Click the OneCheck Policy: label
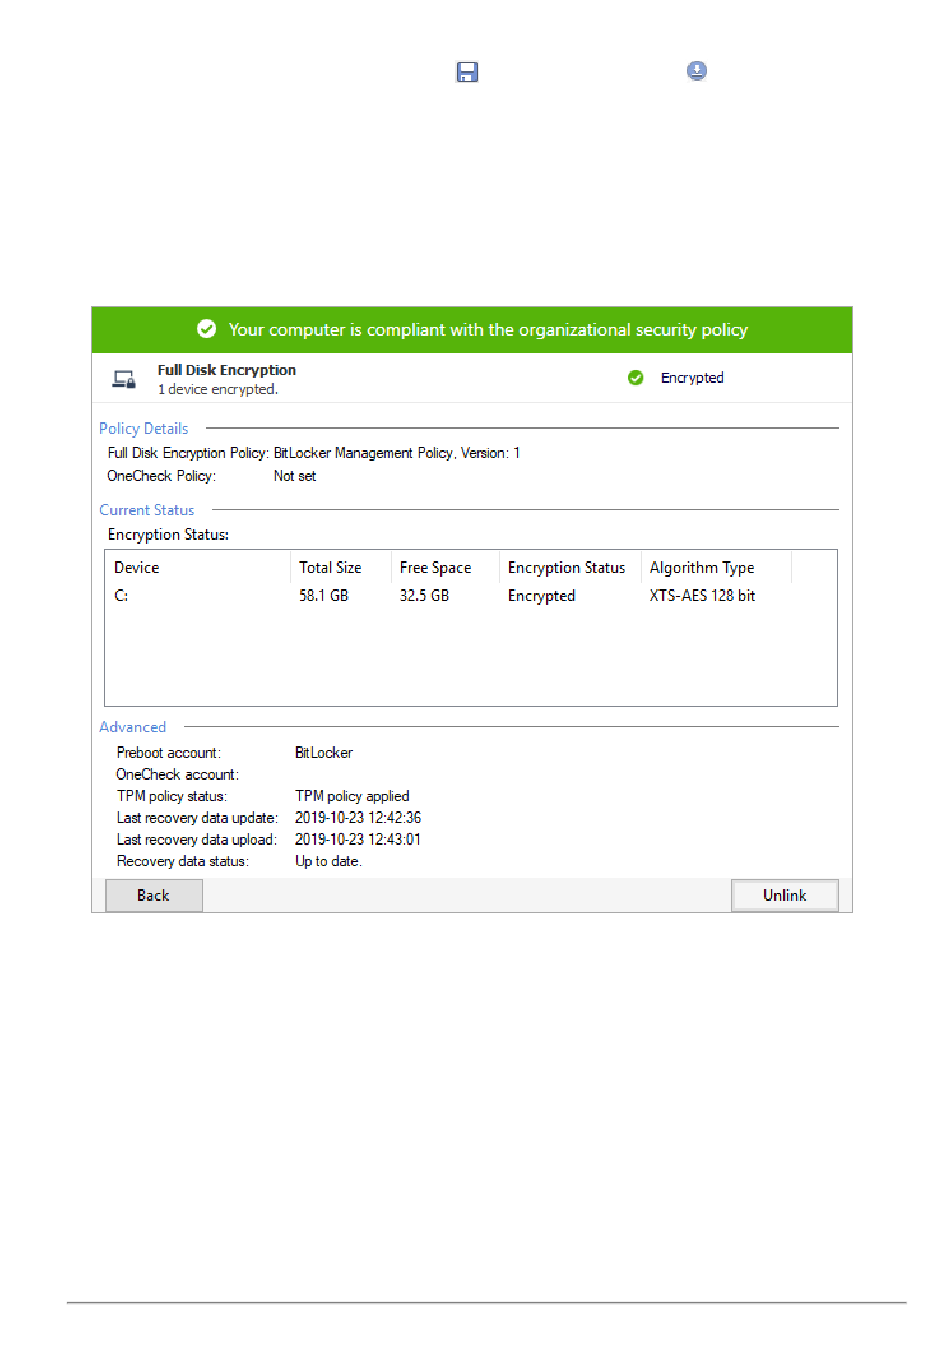The height and width of the screenshot is (1369, 950). (161, 476)
